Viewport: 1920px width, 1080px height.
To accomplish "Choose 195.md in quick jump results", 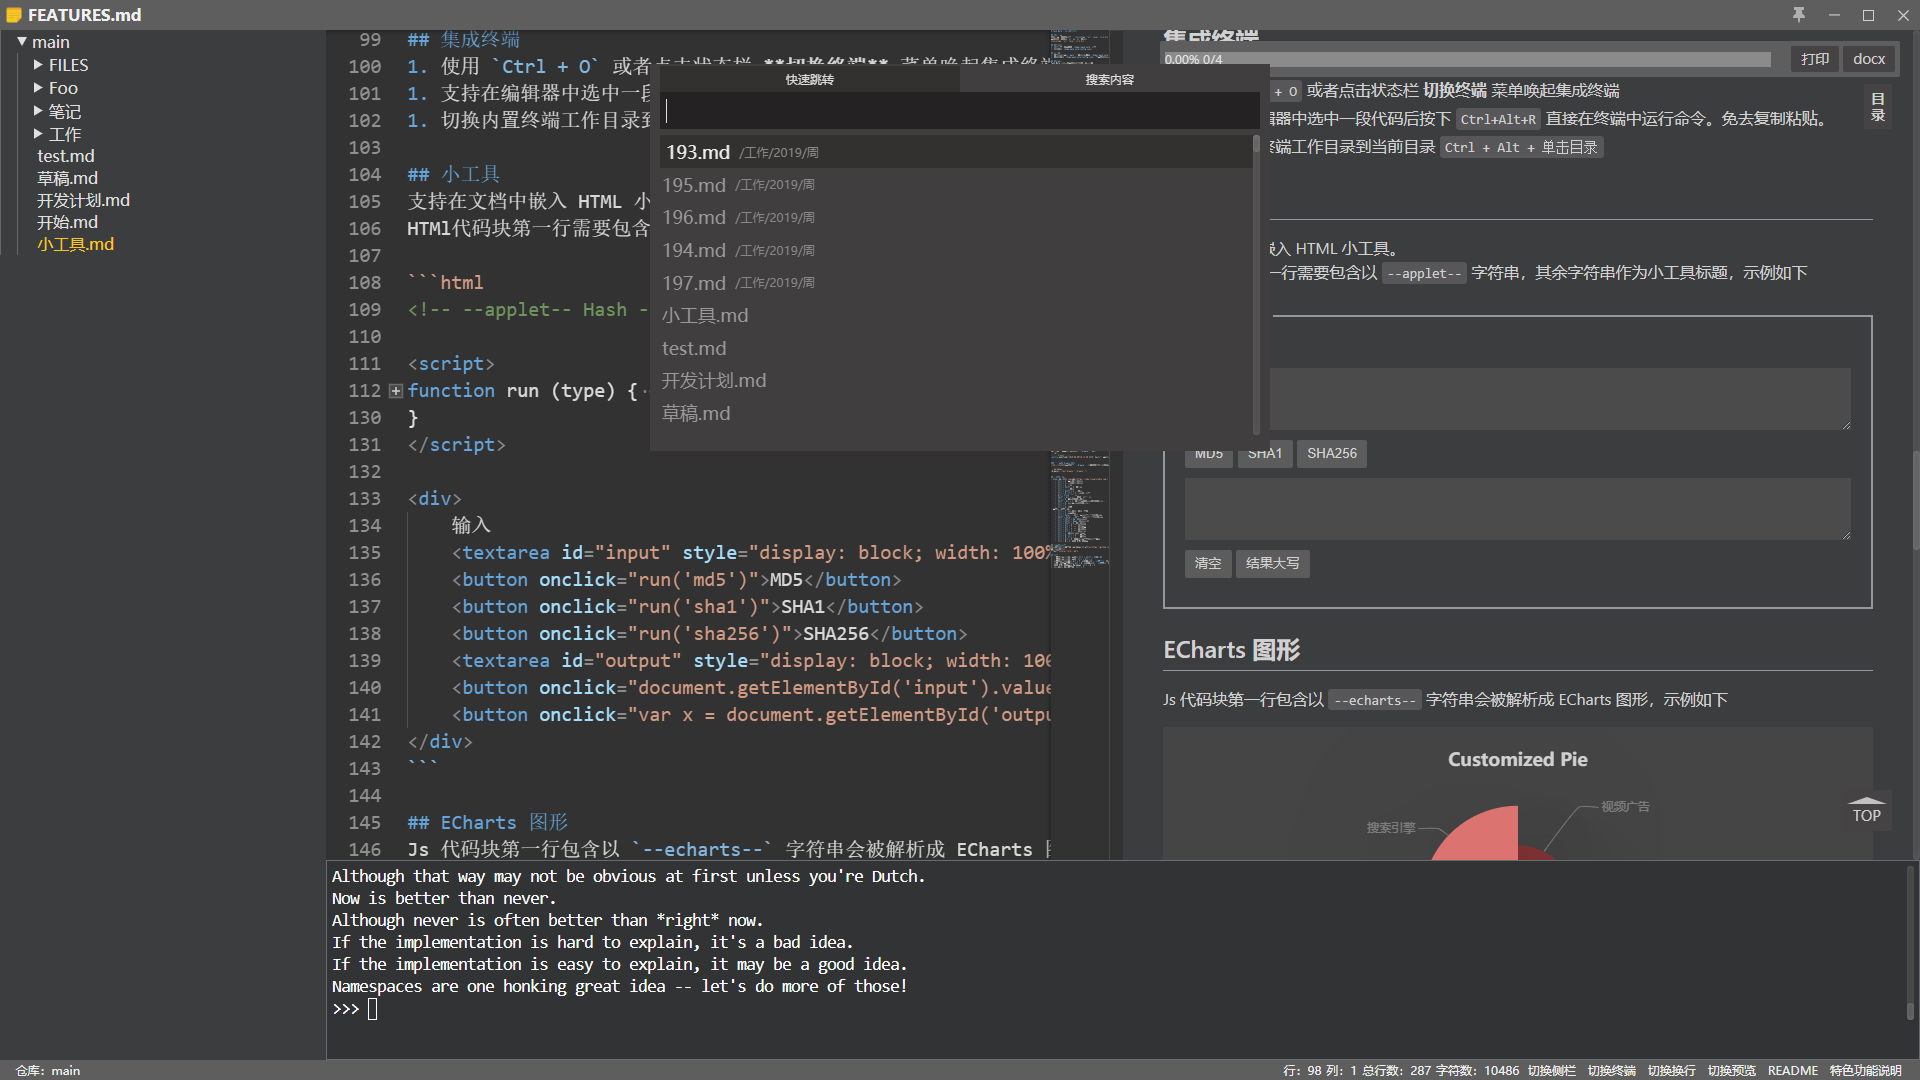I will coord(954,185).
